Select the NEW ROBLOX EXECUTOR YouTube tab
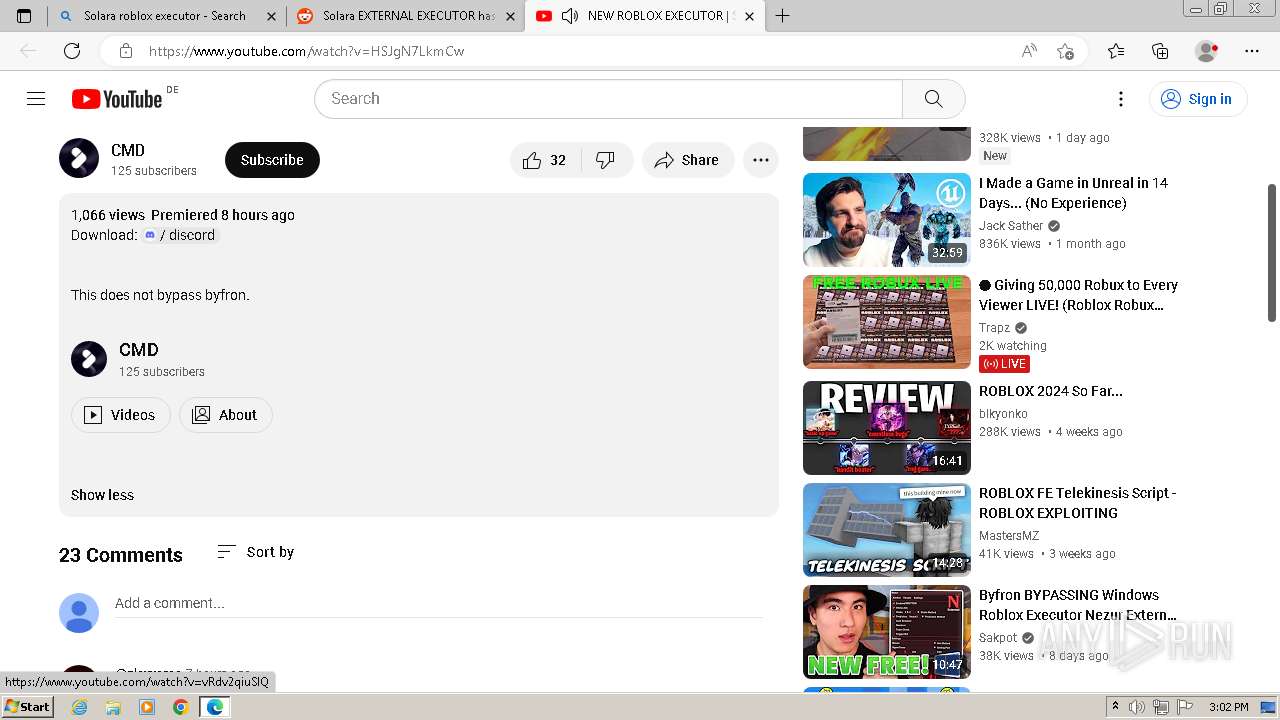Screen dimensions: 1280x720 pyautogui.click(x=645, y=16)
